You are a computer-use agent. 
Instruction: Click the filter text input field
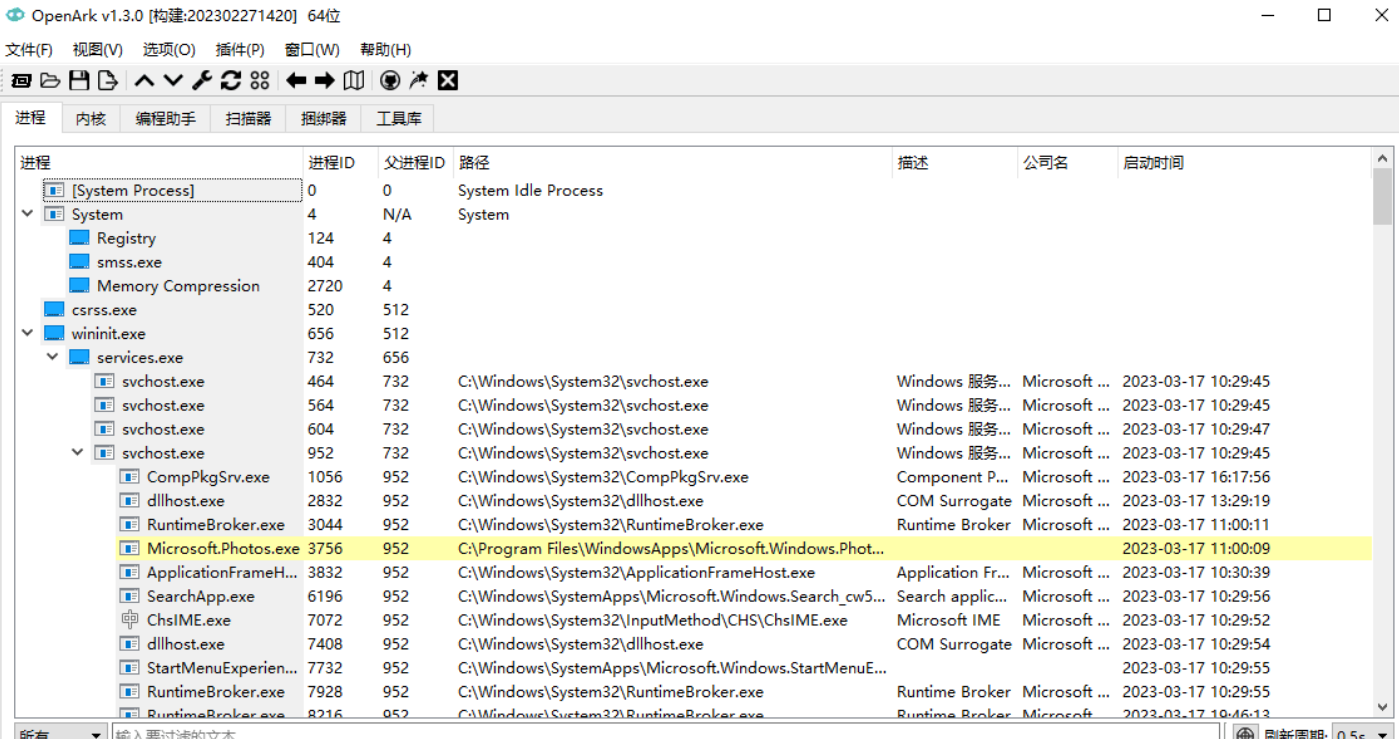400,733
